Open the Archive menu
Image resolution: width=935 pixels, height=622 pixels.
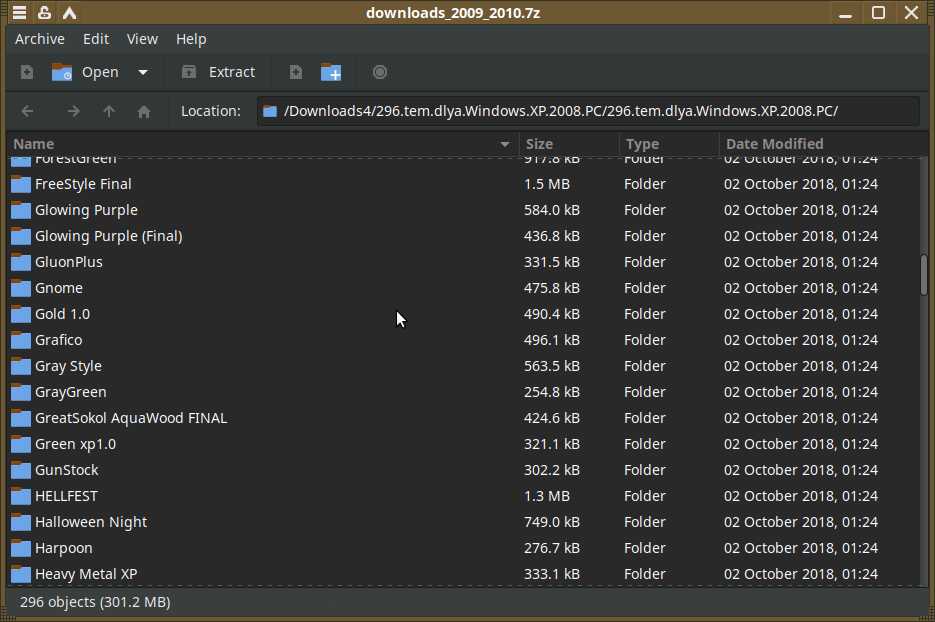pos(40,39)
